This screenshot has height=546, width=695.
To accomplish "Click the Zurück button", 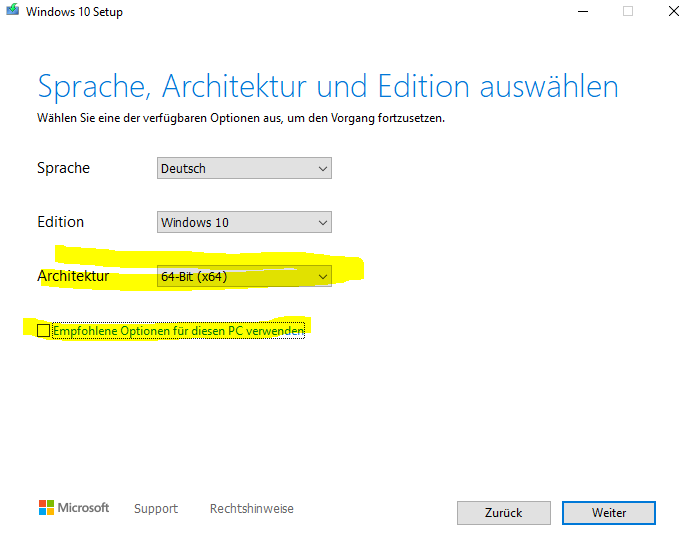I will [504, 513].
